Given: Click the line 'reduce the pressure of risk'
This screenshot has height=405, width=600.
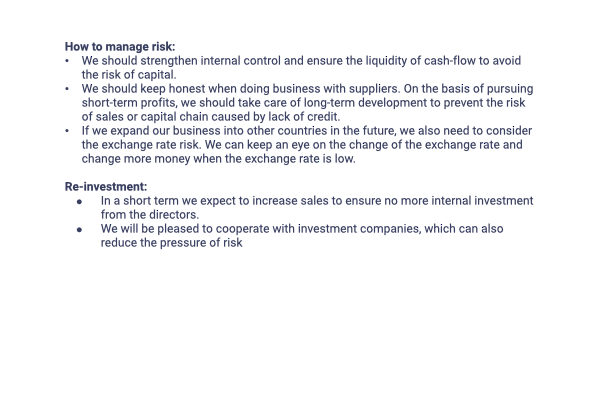Looking at the screenshot, I should click(171, 243).
